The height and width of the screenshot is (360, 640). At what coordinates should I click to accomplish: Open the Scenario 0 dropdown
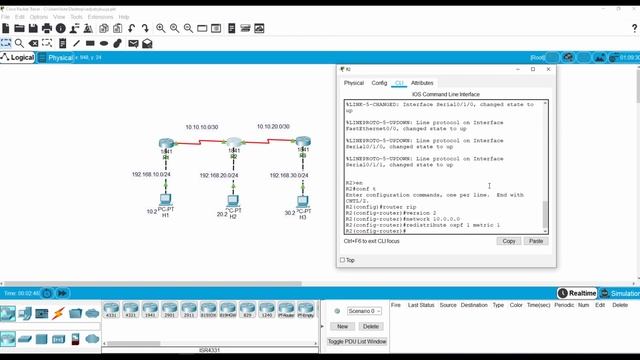point(364,311)
